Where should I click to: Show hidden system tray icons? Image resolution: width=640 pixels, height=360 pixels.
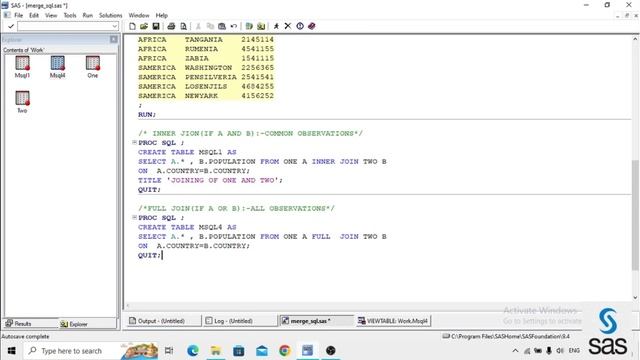515,351
